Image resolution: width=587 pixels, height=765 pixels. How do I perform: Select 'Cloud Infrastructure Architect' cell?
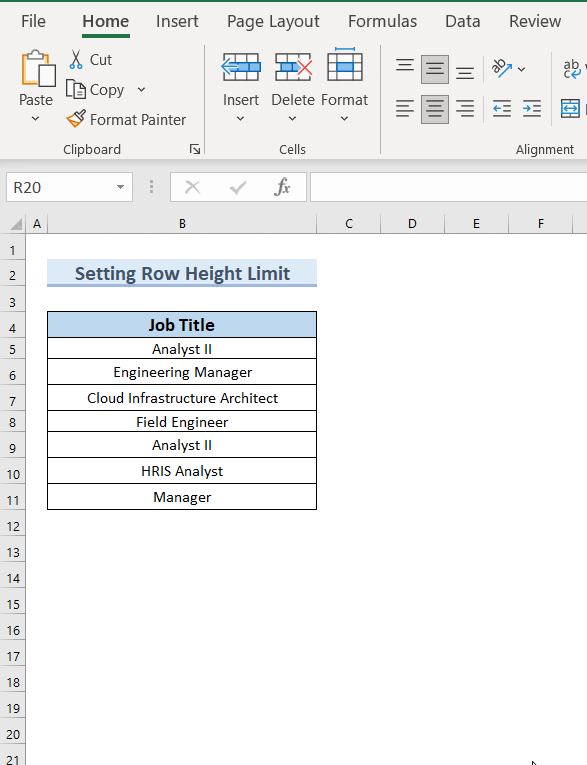click(182, 398)
